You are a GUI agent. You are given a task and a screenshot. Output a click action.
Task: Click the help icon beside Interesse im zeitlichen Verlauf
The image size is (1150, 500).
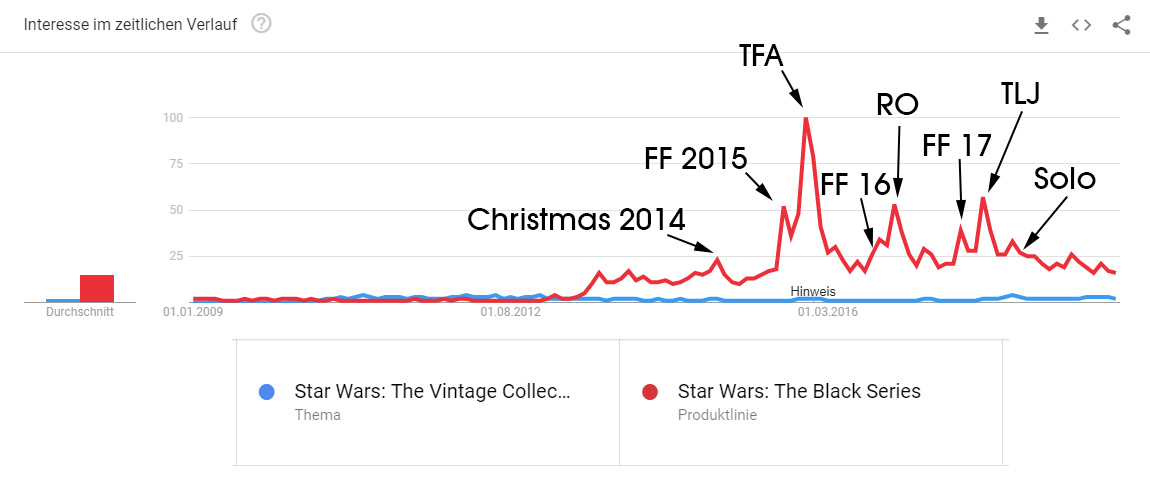(x=261, y=24)
